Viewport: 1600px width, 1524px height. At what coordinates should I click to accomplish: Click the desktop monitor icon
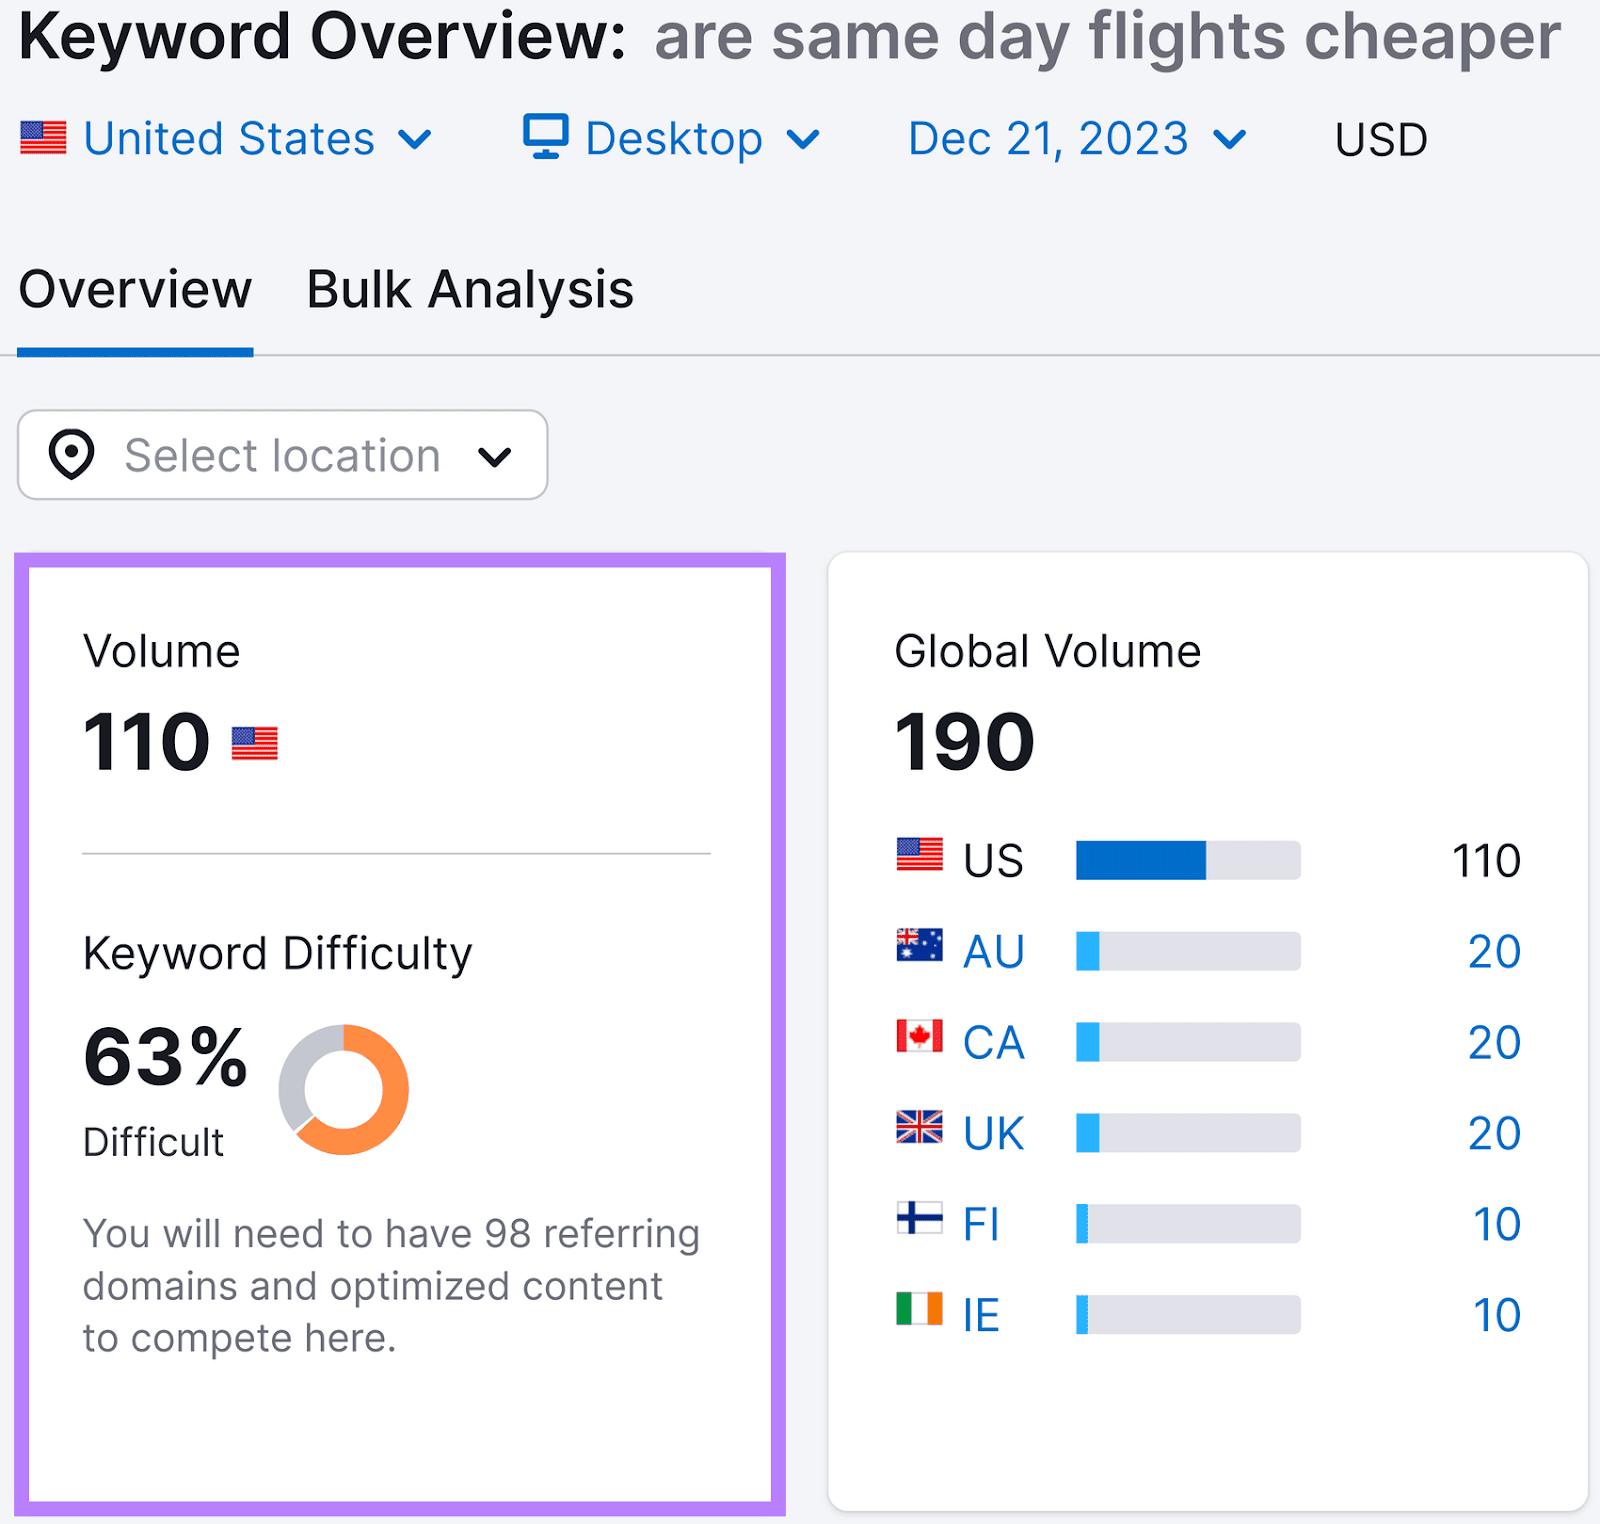[546, 137]
